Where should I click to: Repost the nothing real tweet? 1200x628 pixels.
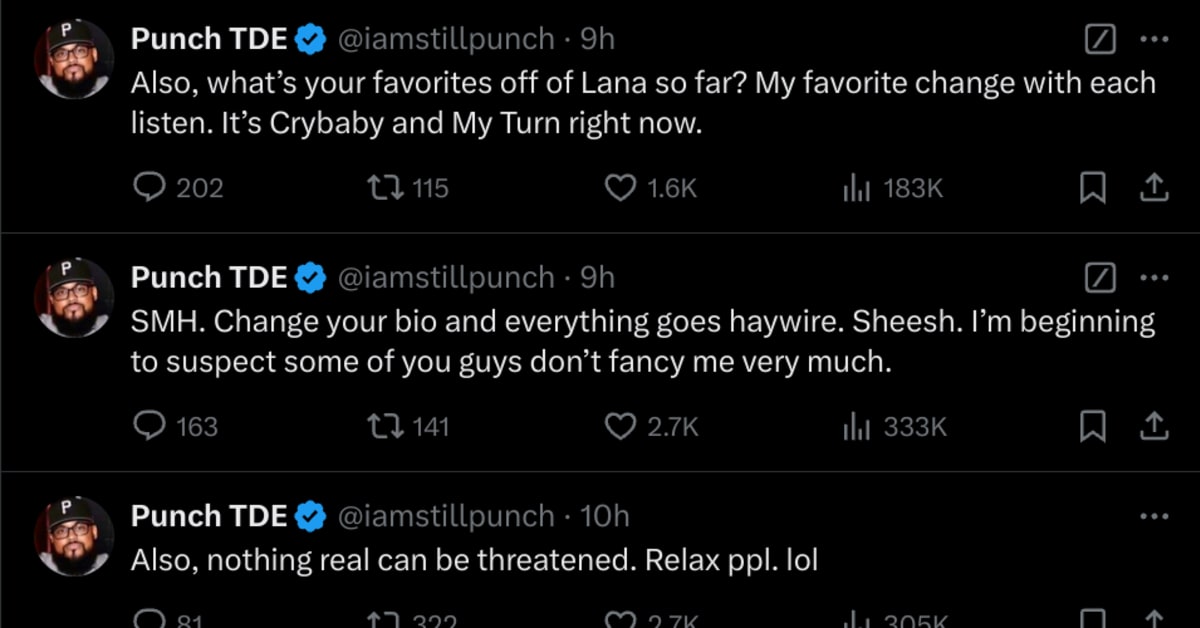click(x=382, y=622)
